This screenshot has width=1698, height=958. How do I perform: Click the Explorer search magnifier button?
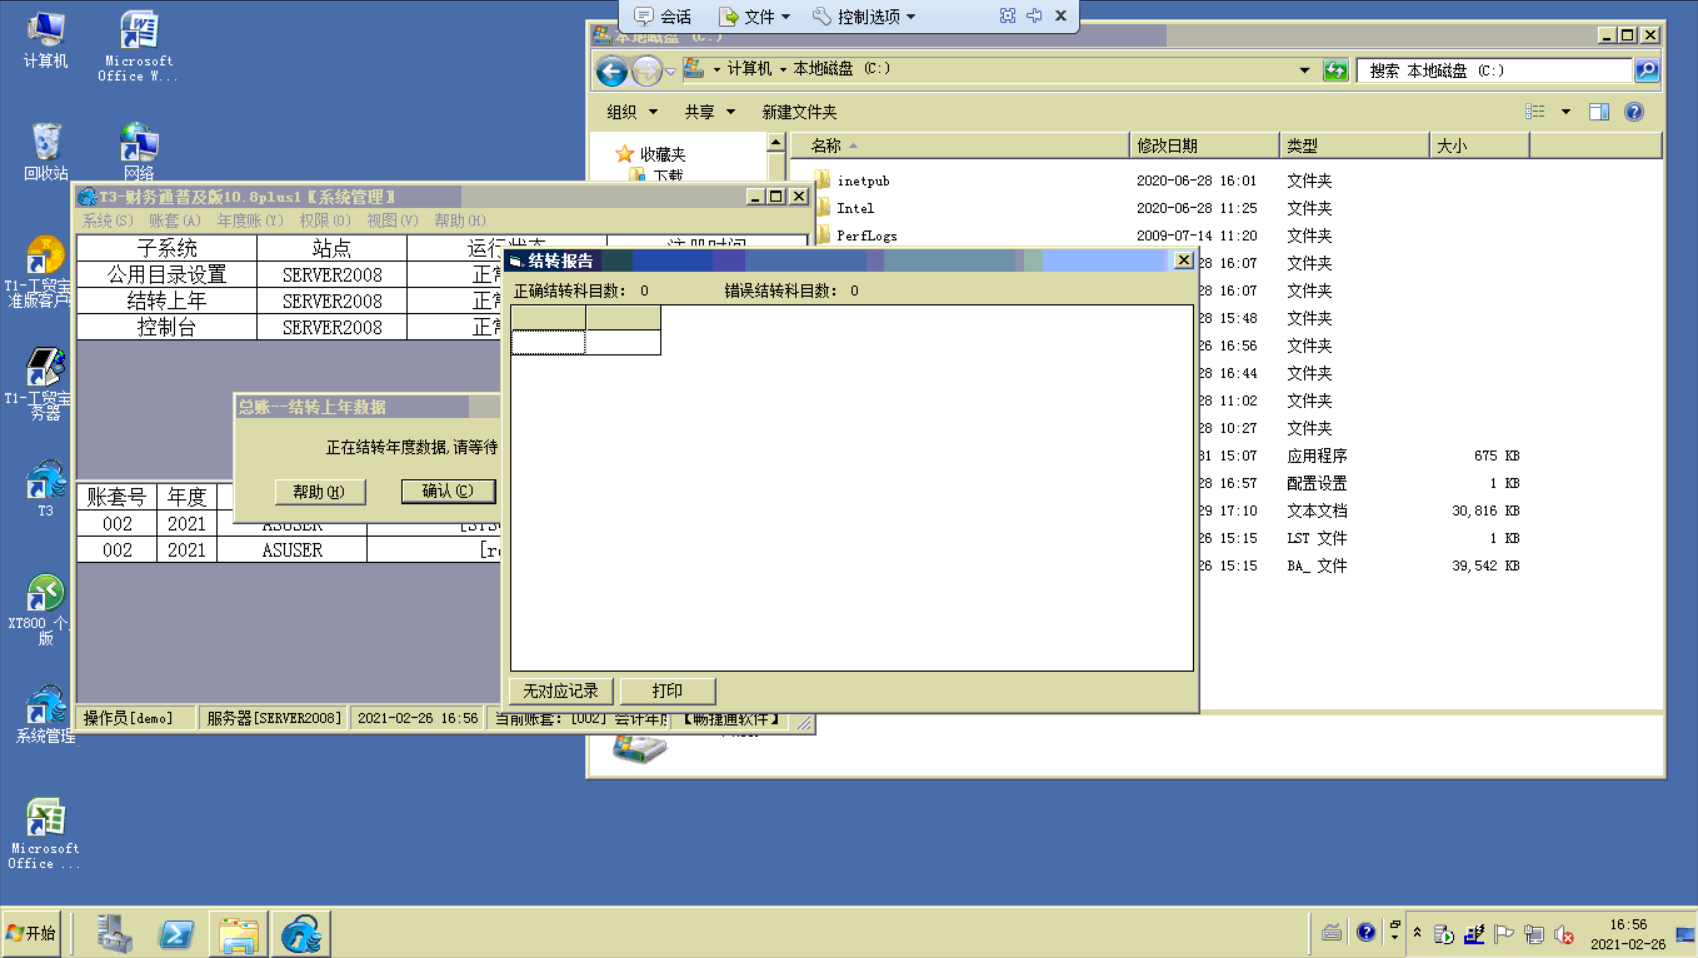tap(1647, 70)
